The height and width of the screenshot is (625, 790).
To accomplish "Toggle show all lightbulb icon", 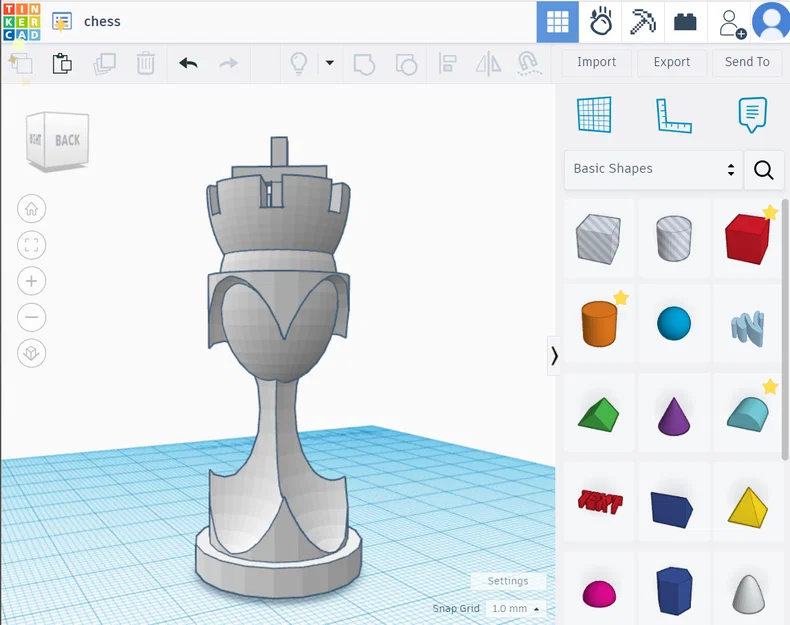I will 299,64.
